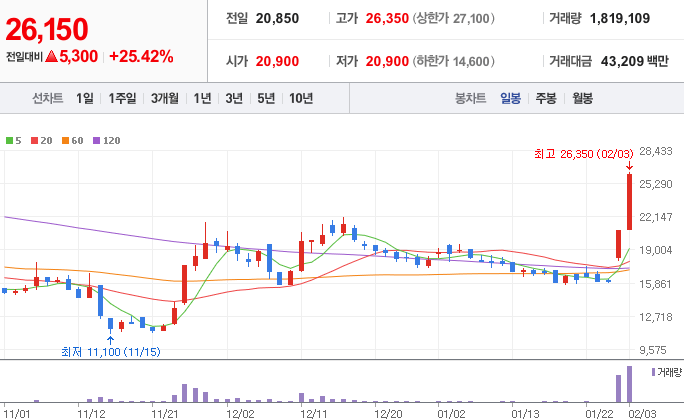Click the 01/22 date axis label
This screenshot has width=684, height=419.
(599, 413)
